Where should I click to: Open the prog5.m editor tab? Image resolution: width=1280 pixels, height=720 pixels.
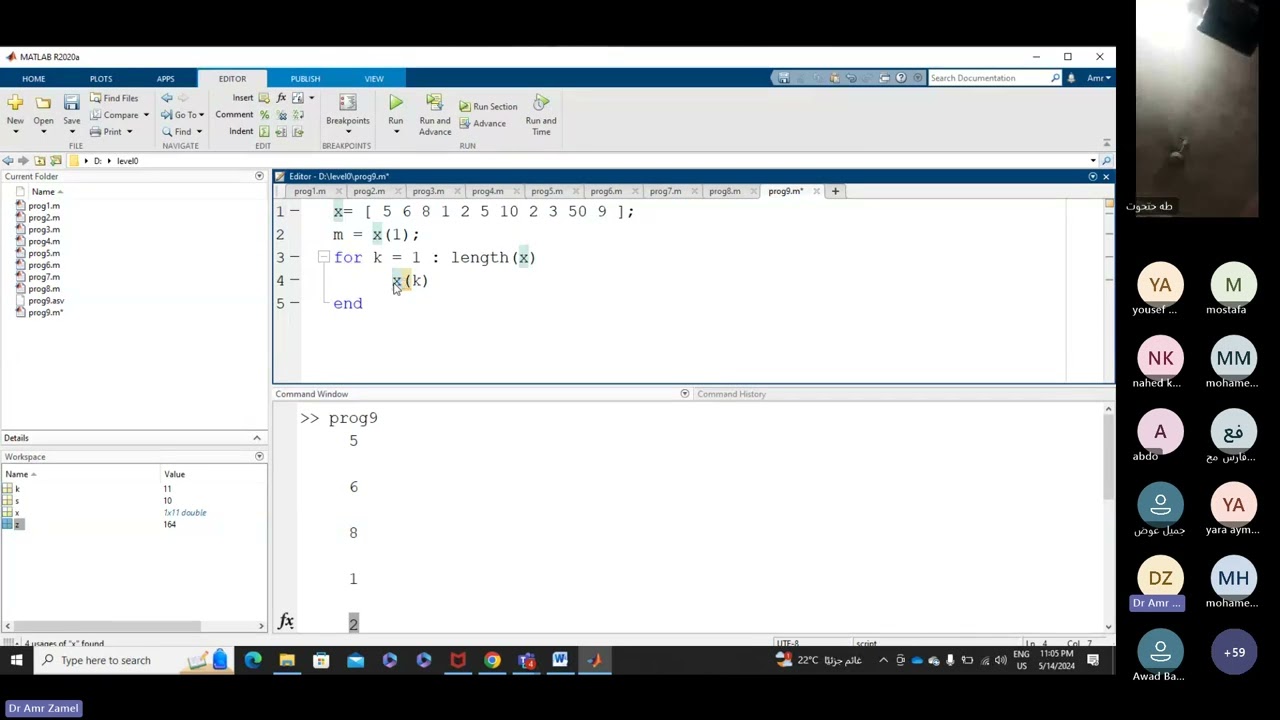pyautogui.click(x=547, y=191)
